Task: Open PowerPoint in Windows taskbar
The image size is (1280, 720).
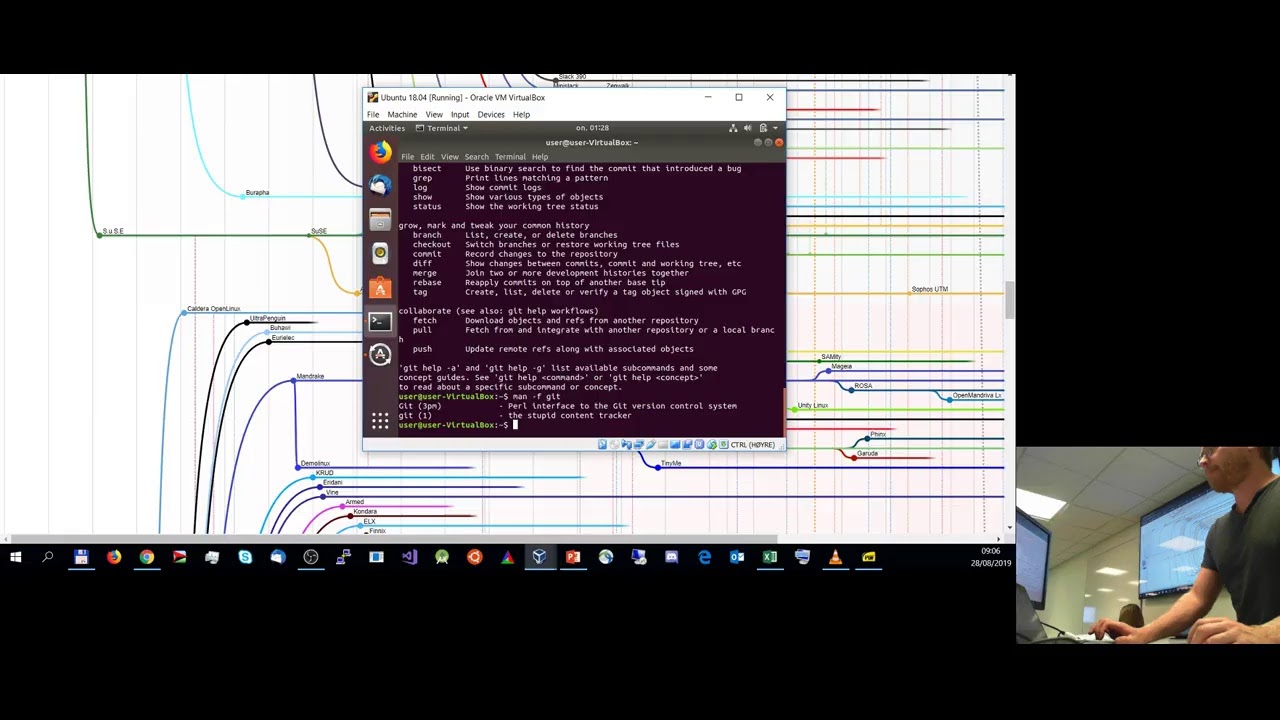Action: [x=573, y=557]
